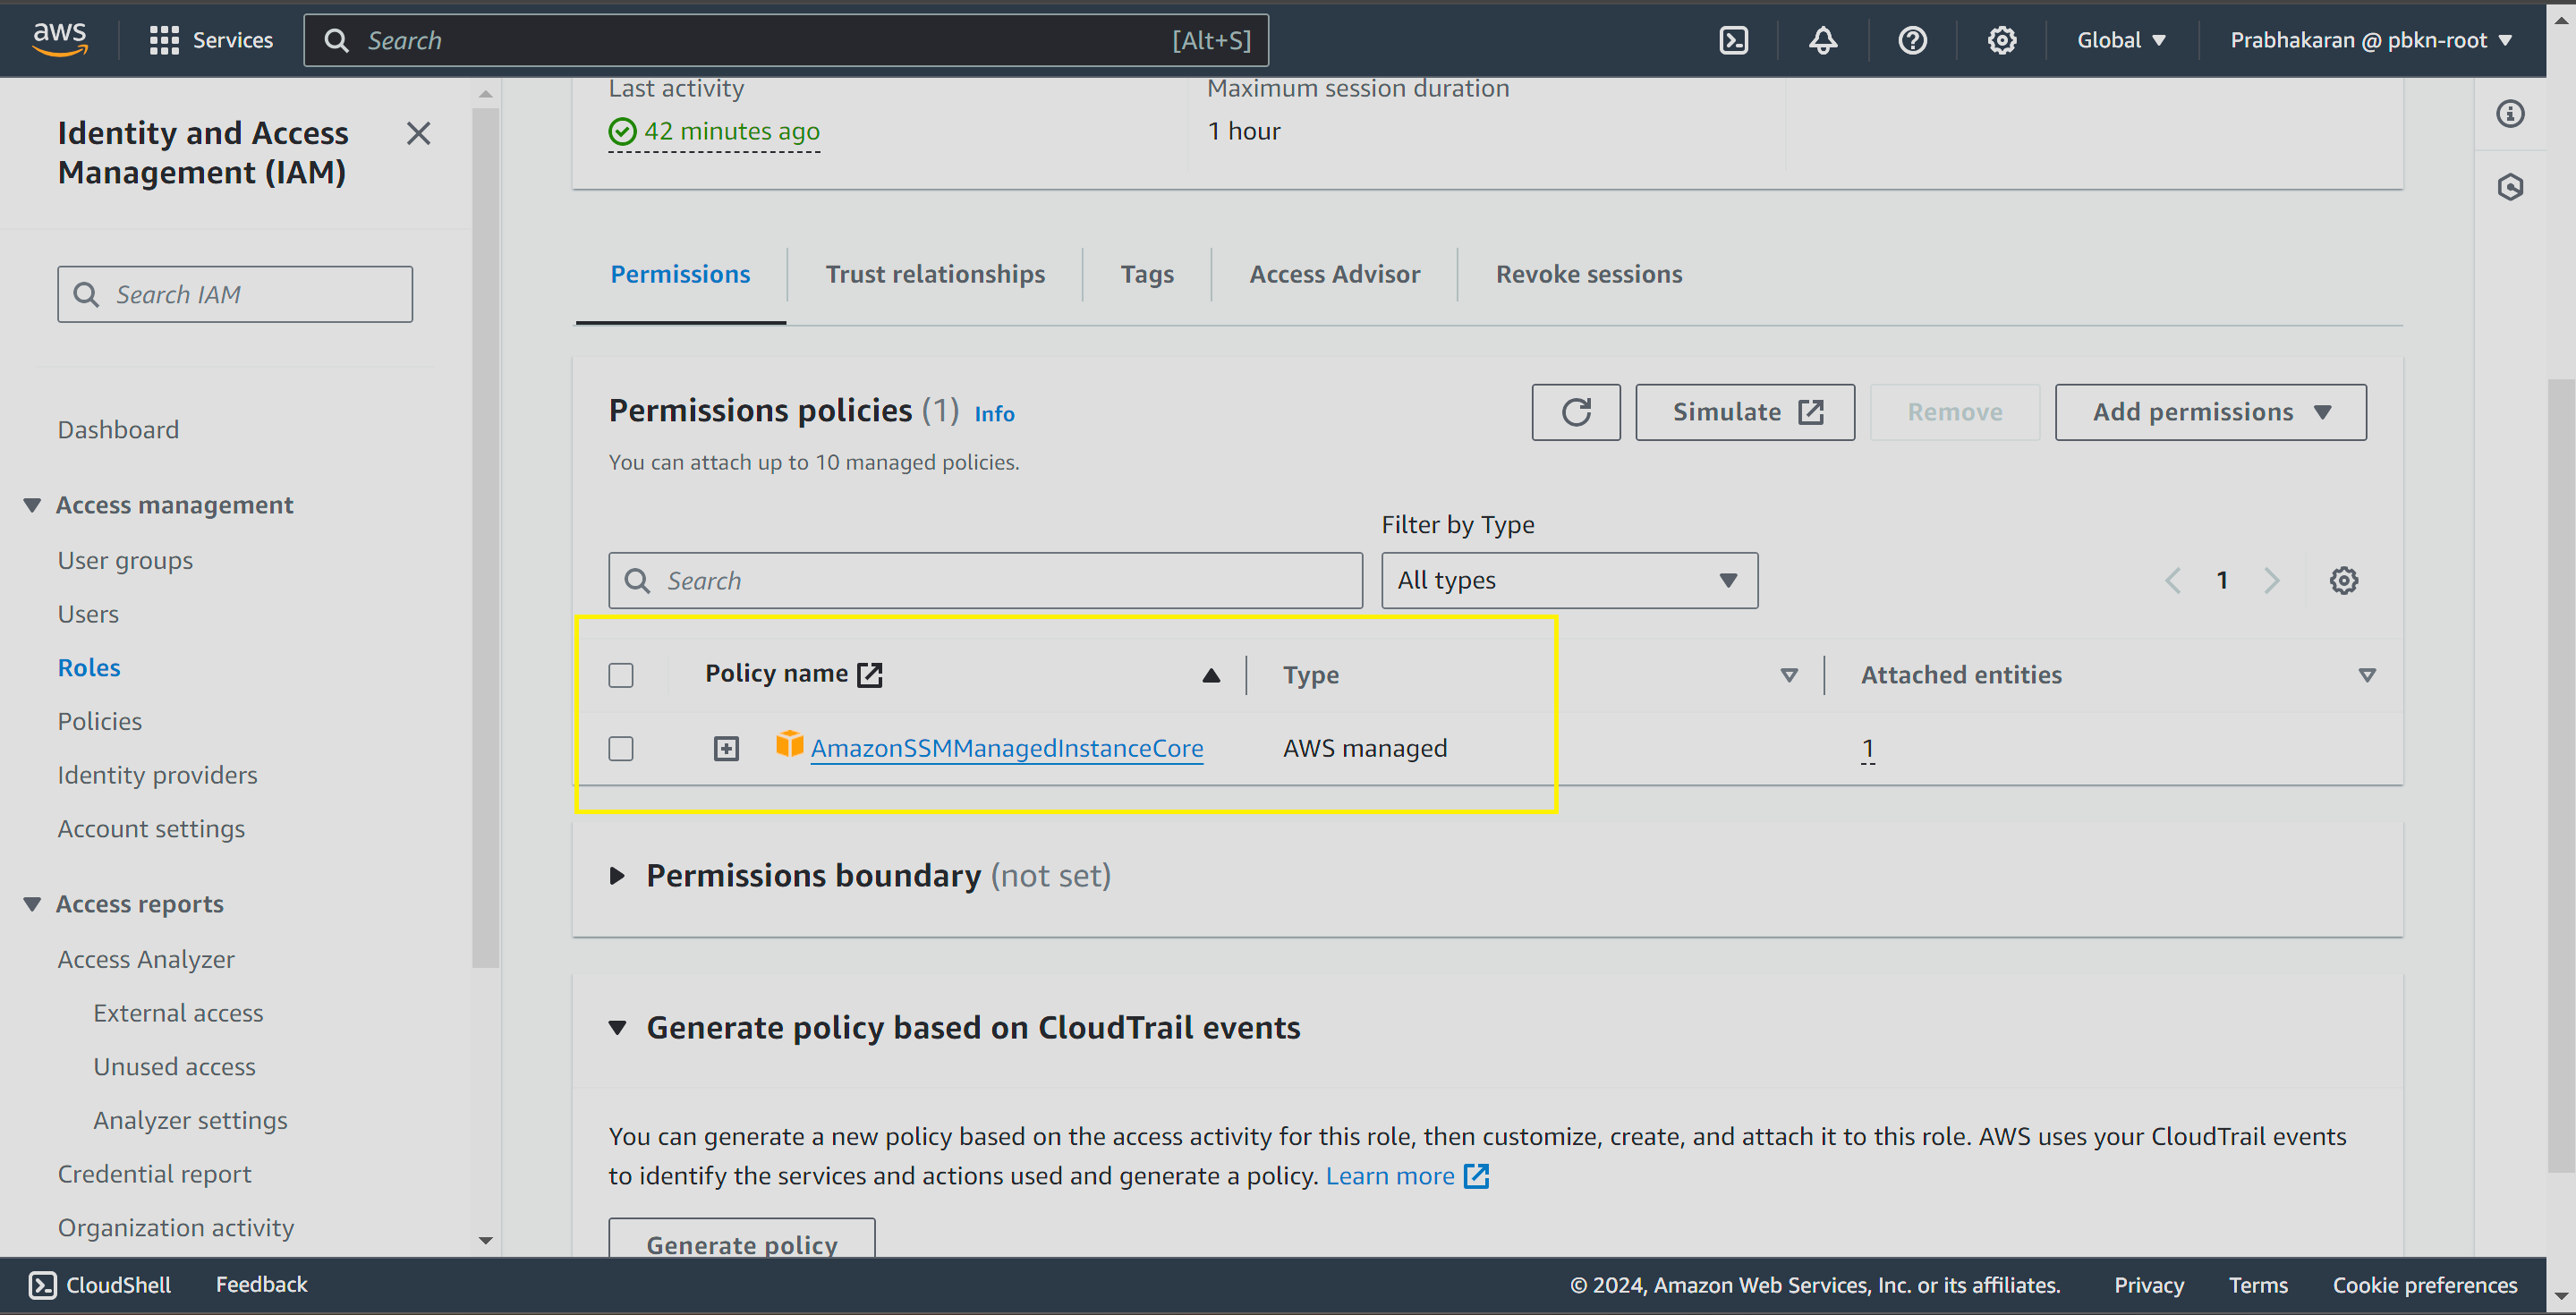Screen dimensions: 2576x1315
Task: Open account settings gear in top bar
Action: pos(2001,40)
